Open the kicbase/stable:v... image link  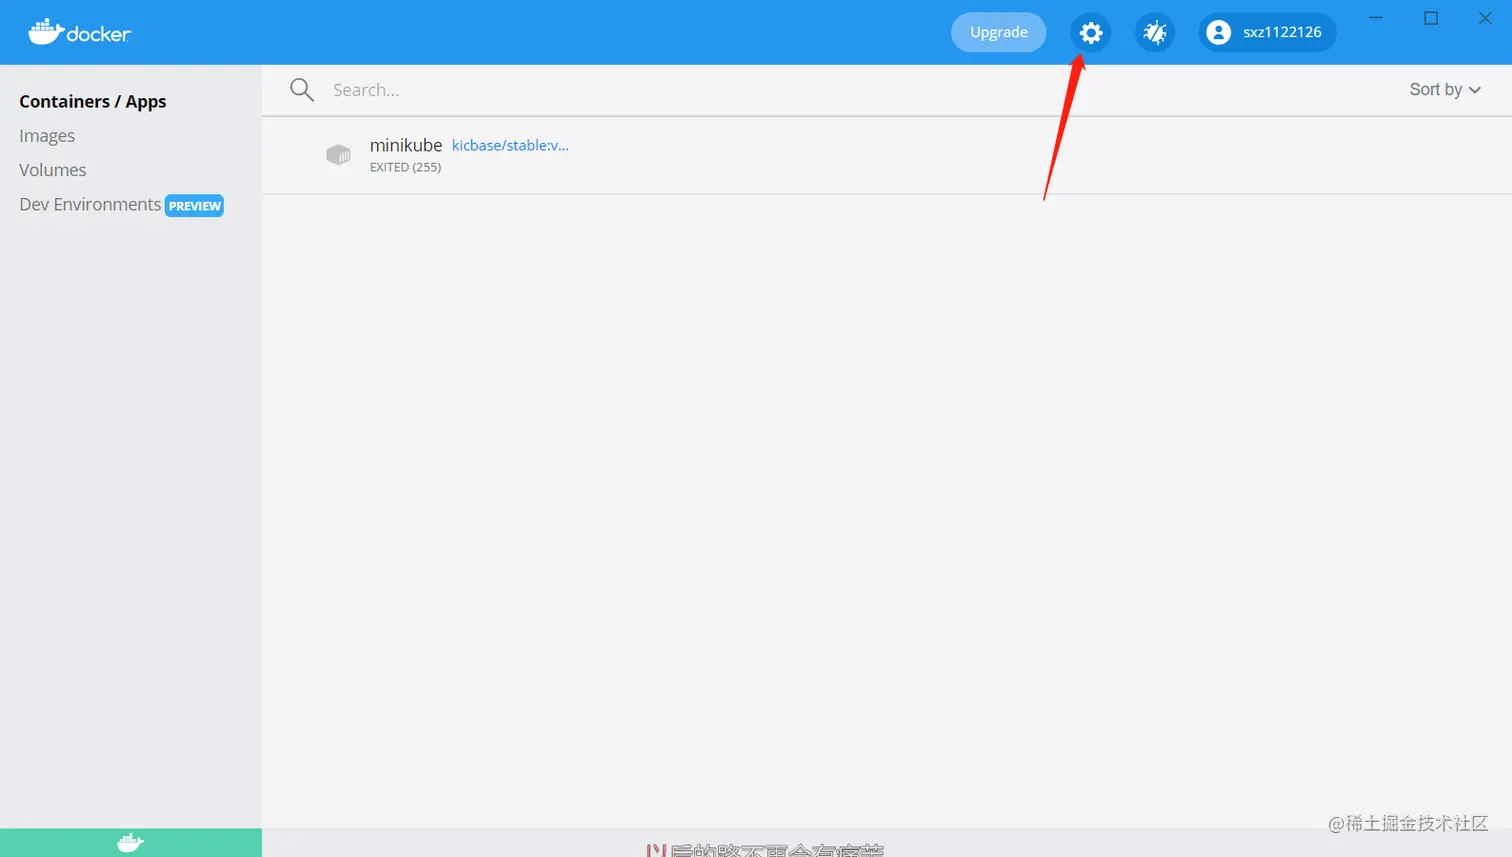pyautogui.click(x=510, y=145)
